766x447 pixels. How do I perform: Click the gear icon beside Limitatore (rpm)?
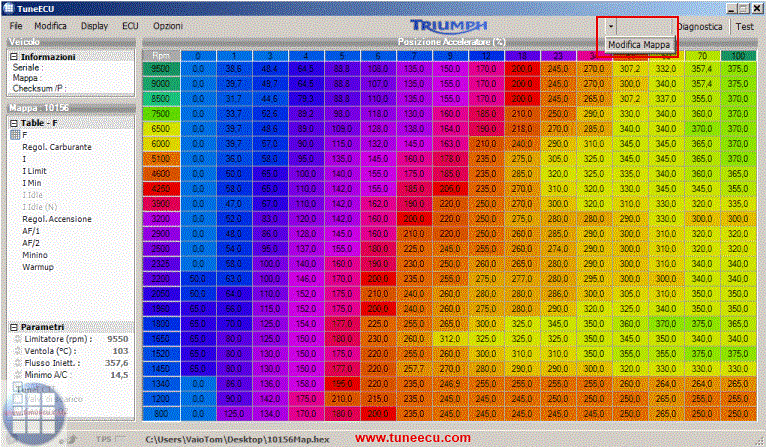point(18,339)
